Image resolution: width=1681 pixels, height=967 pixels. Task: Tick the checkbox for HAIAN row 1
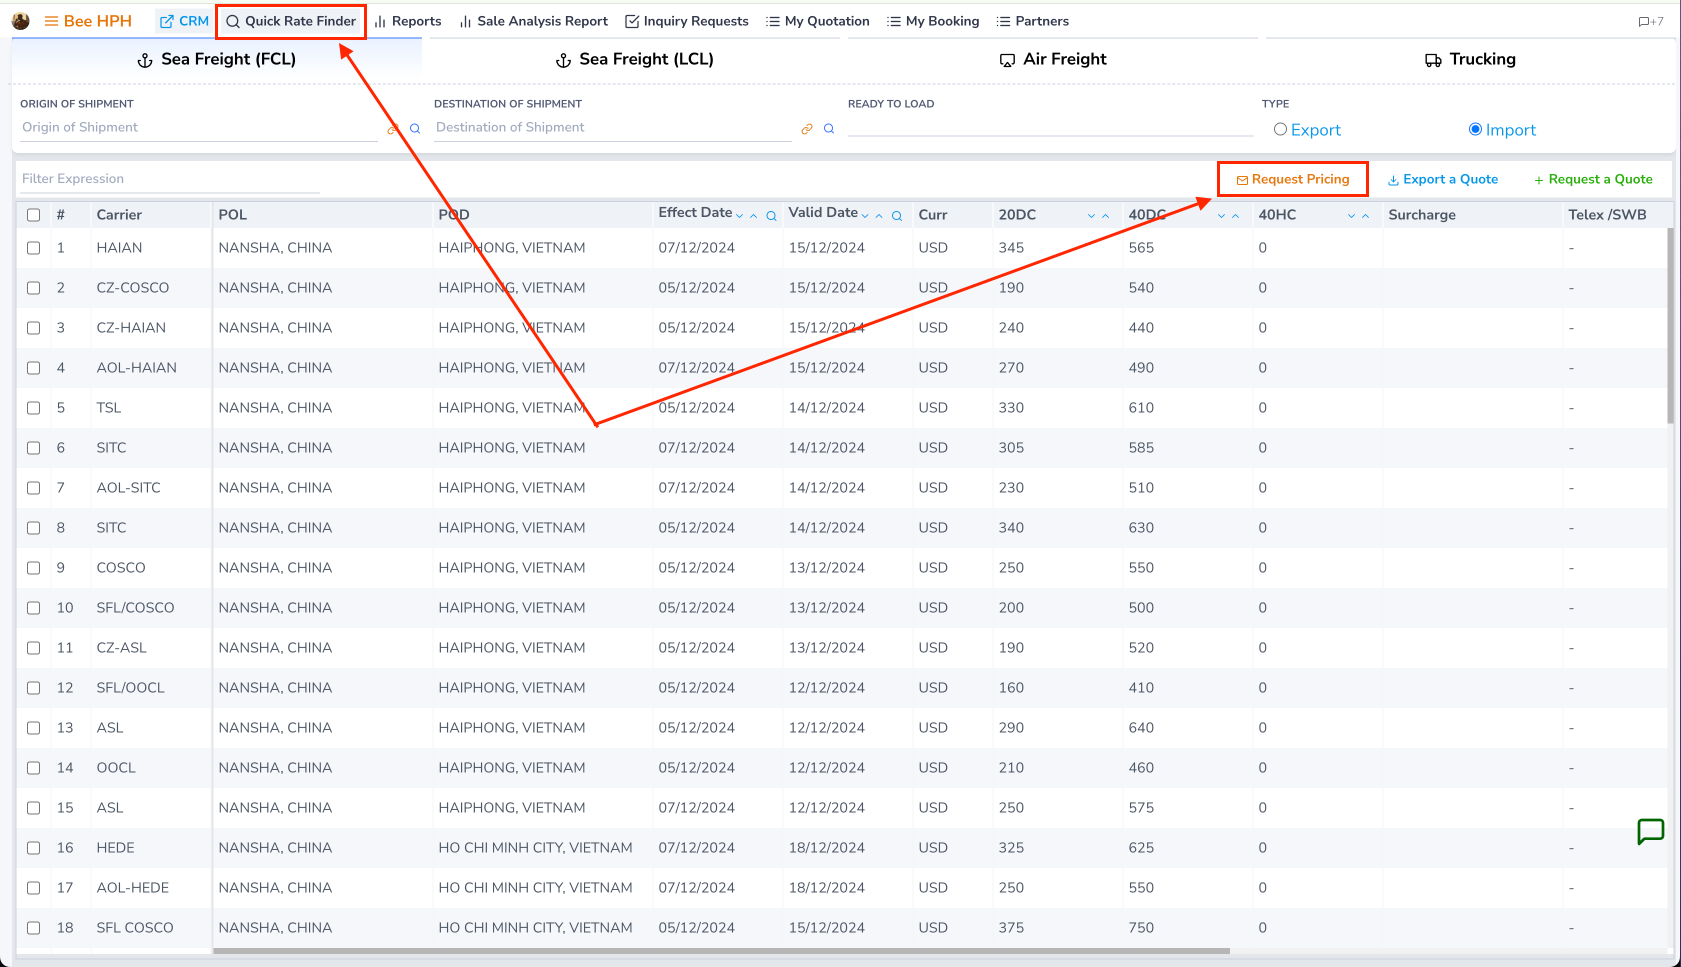(x=34, y=248)
